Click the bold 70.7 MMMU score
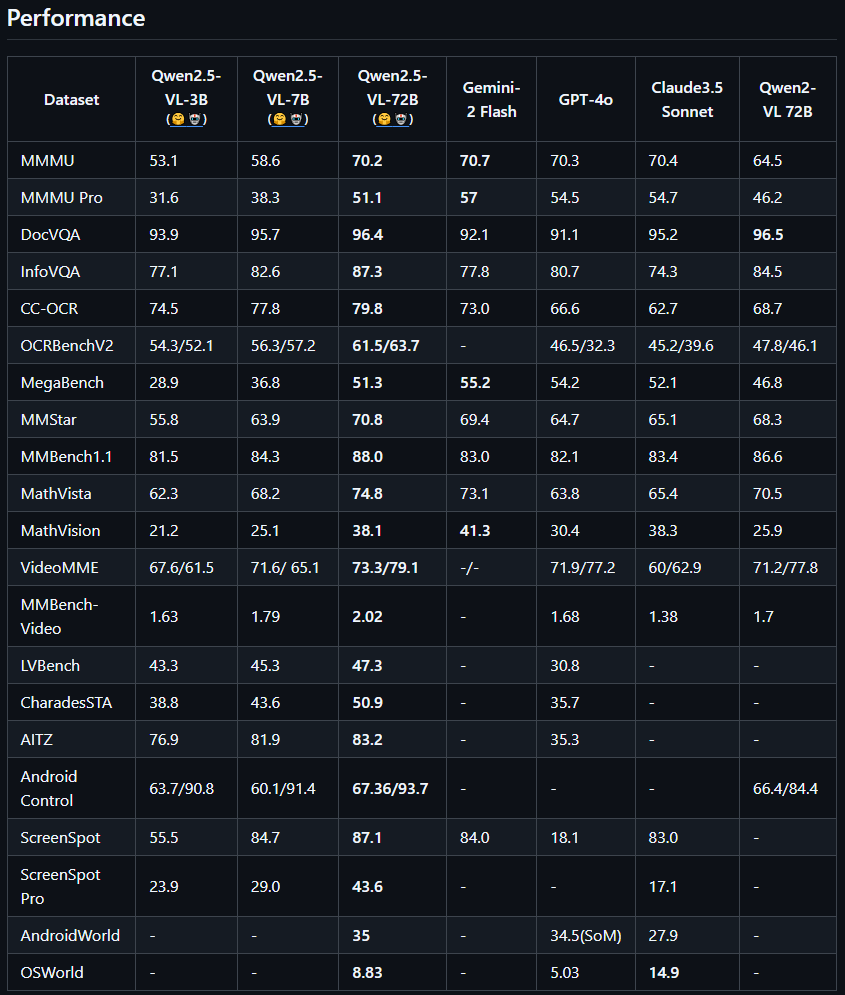 click(475, 161)
